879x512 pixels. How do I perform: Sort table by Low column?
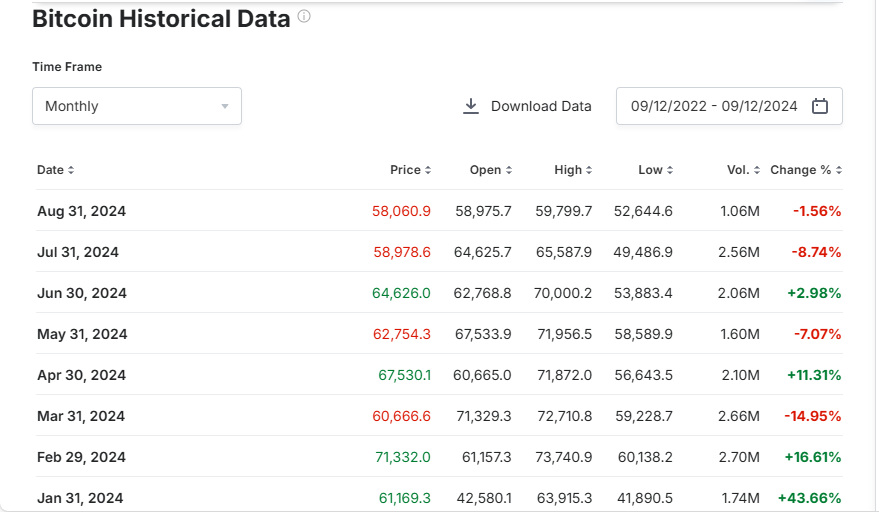tap(655, 170)
